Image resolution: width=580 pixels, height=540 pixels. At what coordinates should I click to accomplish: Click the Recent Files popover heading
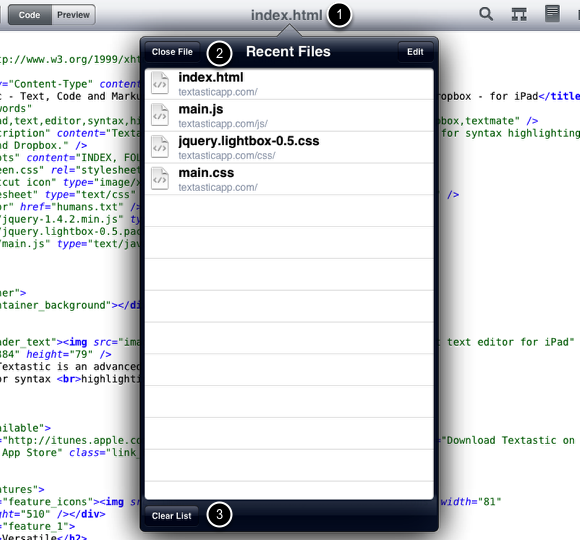point(288,51)
